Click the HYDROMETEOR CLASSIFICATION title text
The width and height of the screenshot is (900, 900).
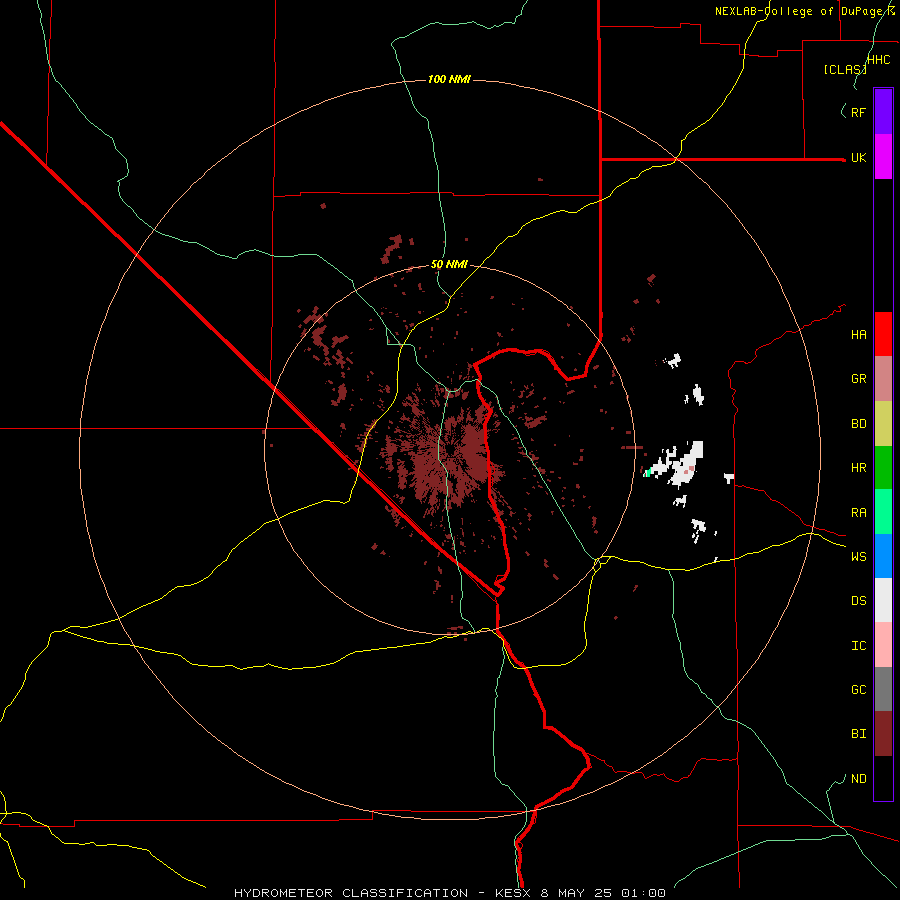(x=351, y=893)
